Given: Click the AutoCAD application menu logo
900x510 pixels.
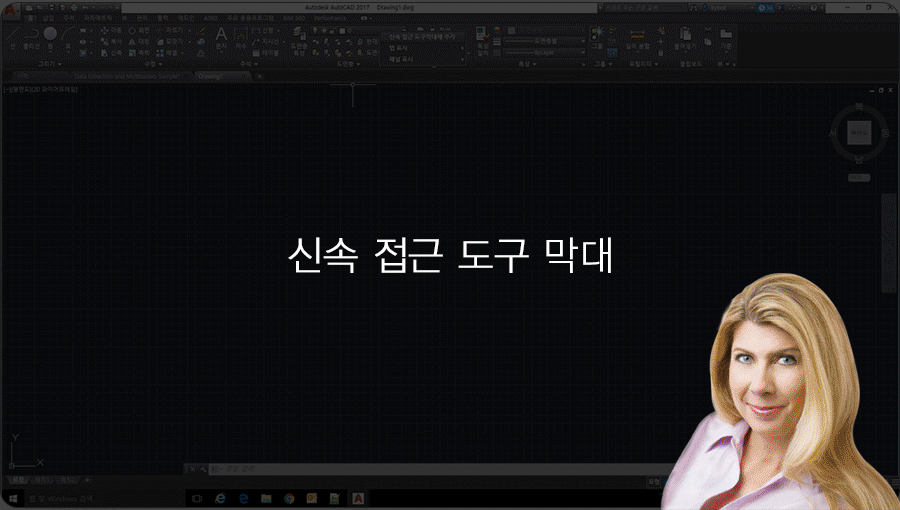Looking at the screenshot, I should (x=10, y=7).
